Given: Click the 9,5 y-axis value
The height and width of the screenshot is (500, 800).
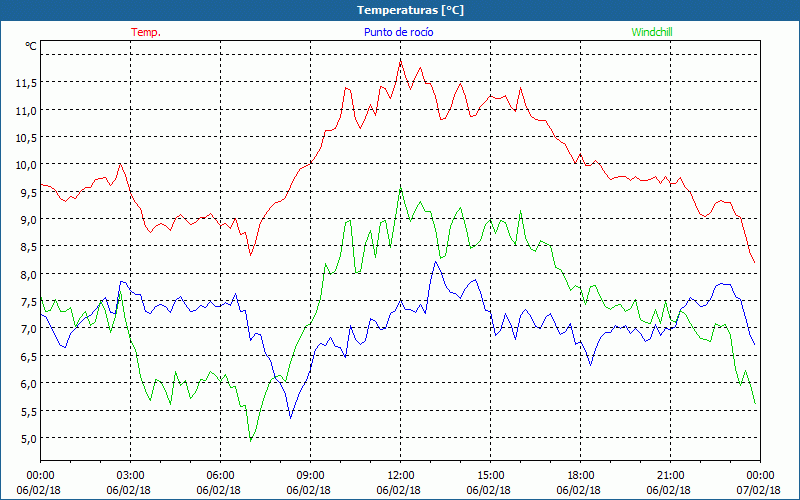Looking at the screenshot, I should pyautogui.click(x=28, y=192).
